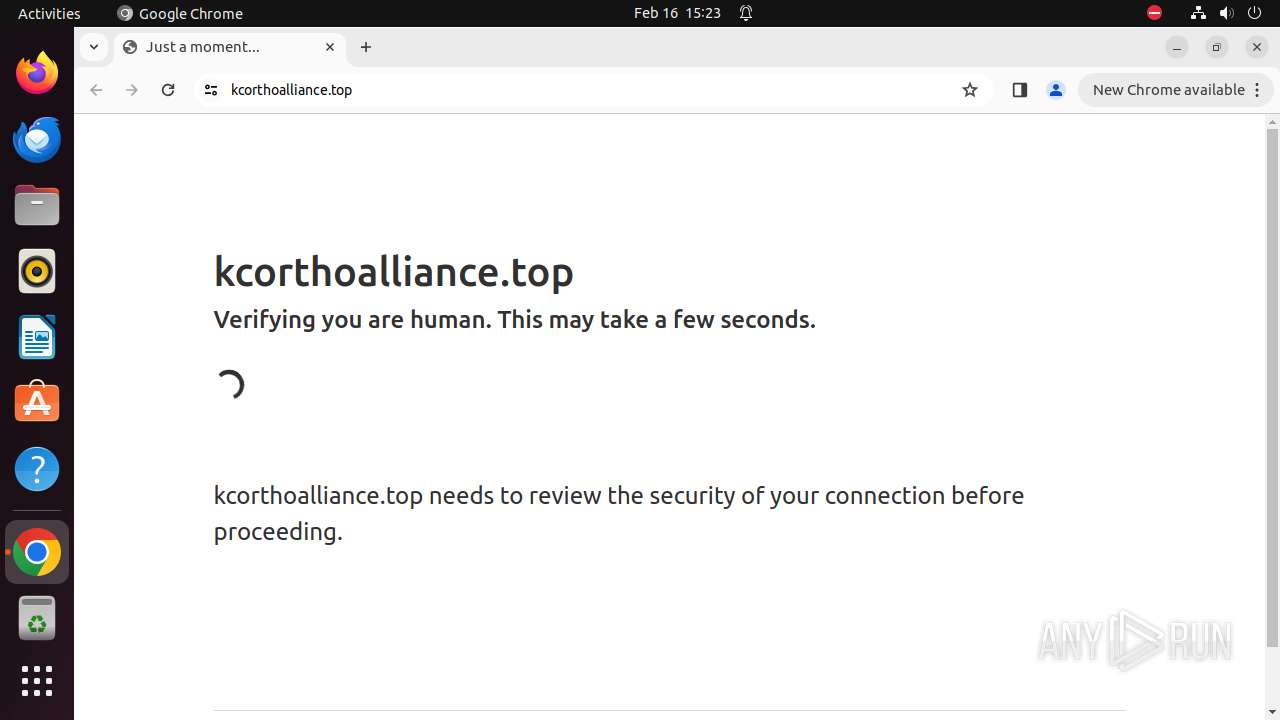Screen dimensions: 1280x720
Task: Show the applications grid
Action: click(37, 681)
